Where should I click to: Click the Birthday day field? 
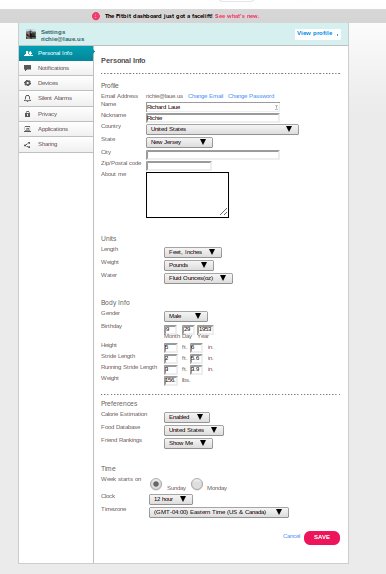coord(188,330)
